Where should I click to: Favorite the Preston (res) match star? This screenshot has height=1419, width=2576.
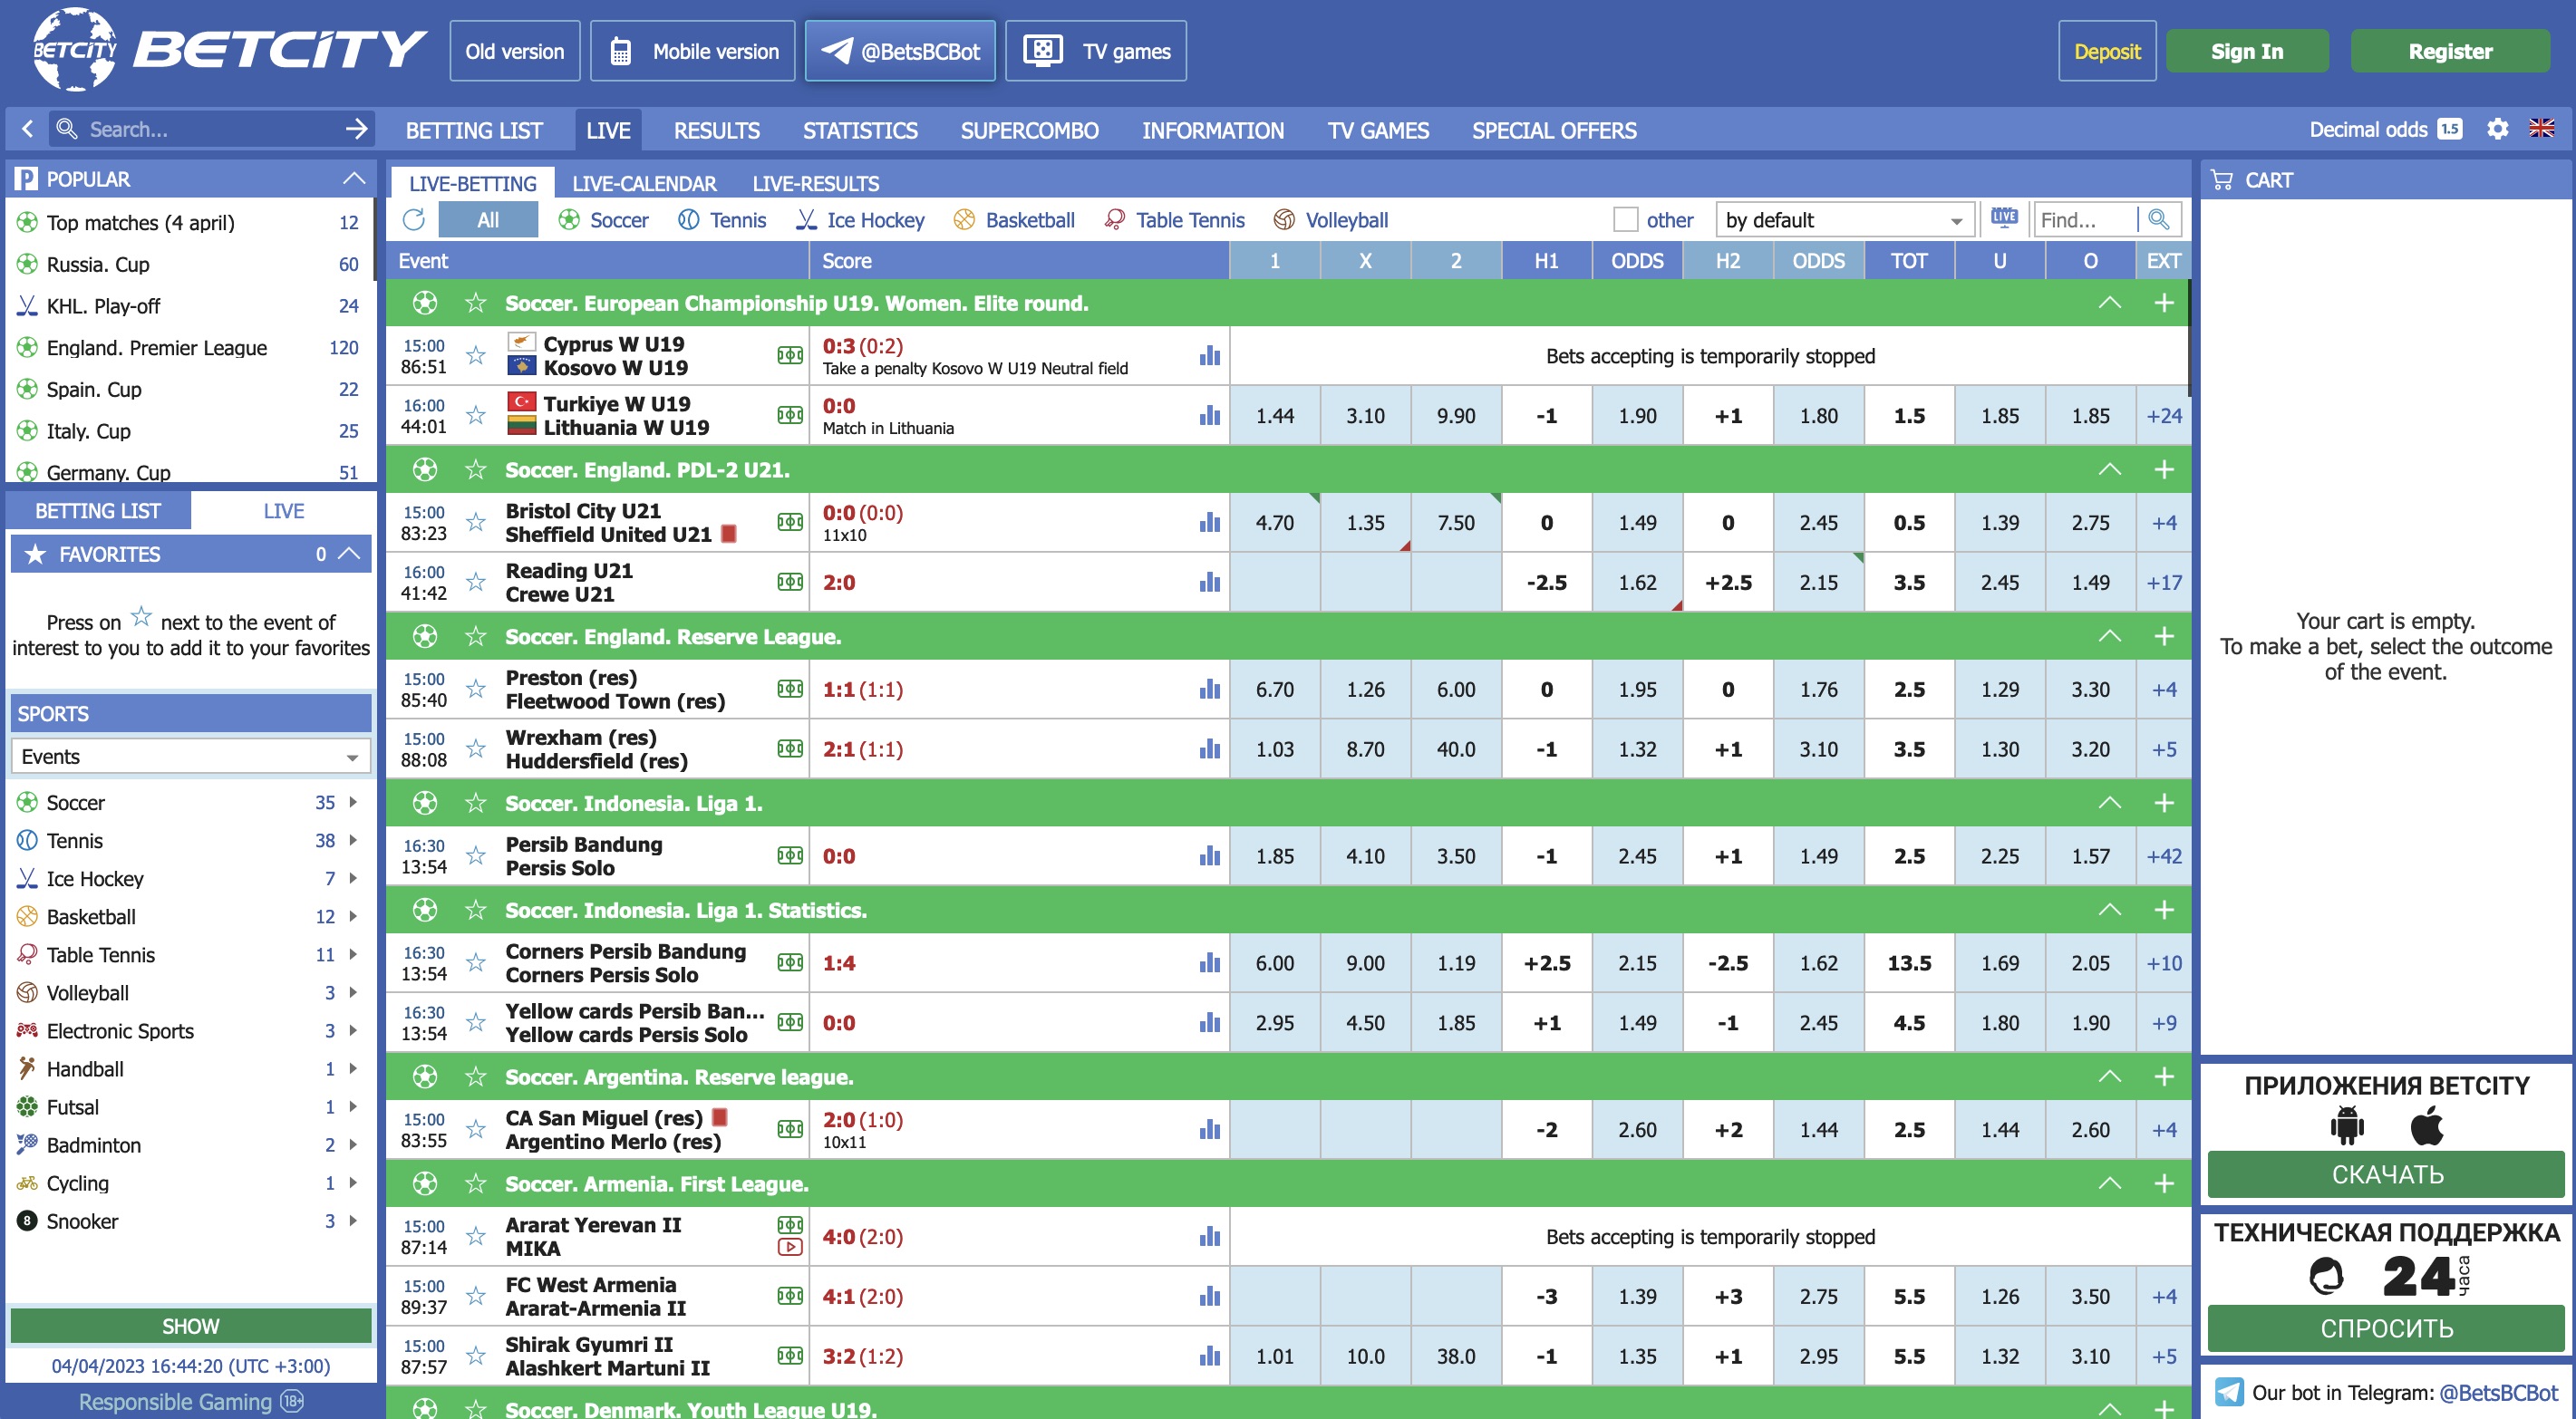(x=476, y=689)
